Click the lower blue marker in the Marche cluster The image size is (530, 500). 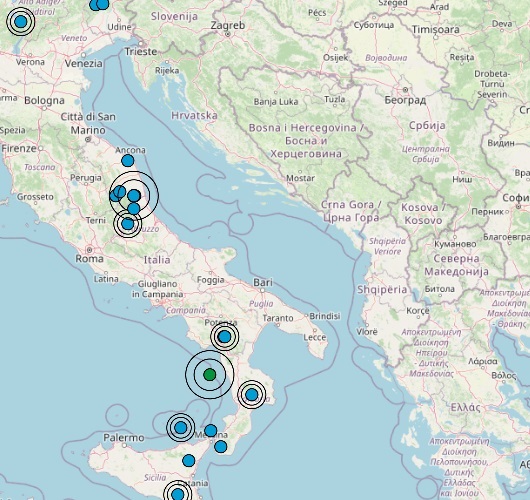coord(134,209)
